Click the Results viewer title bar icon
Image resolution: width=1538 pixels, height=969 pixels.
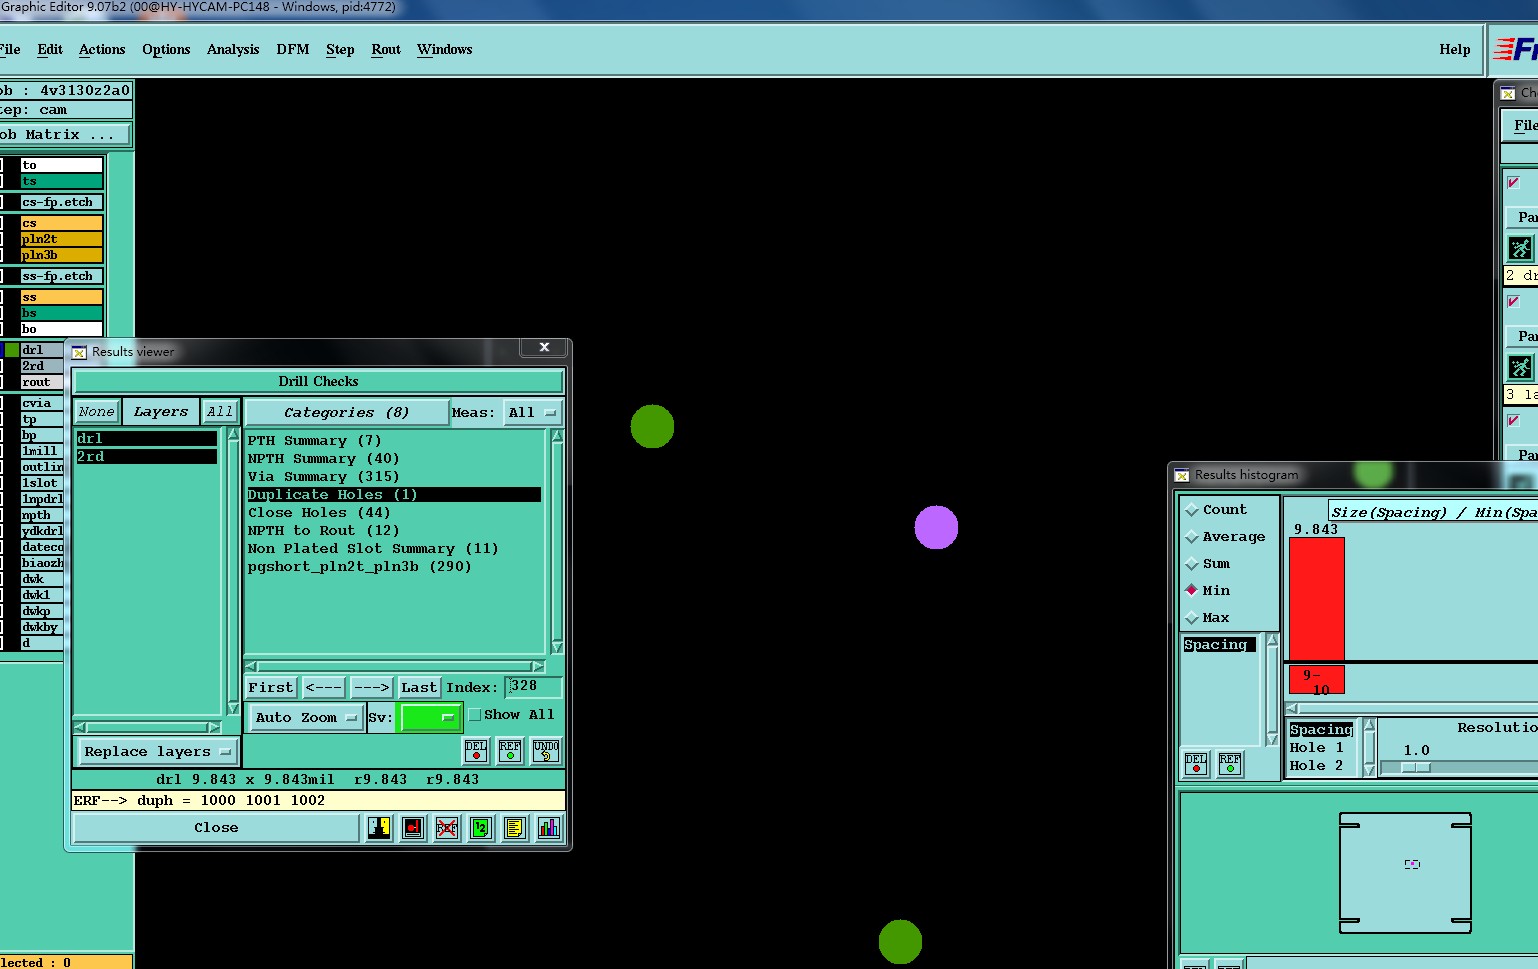click(x=79, y=352)
